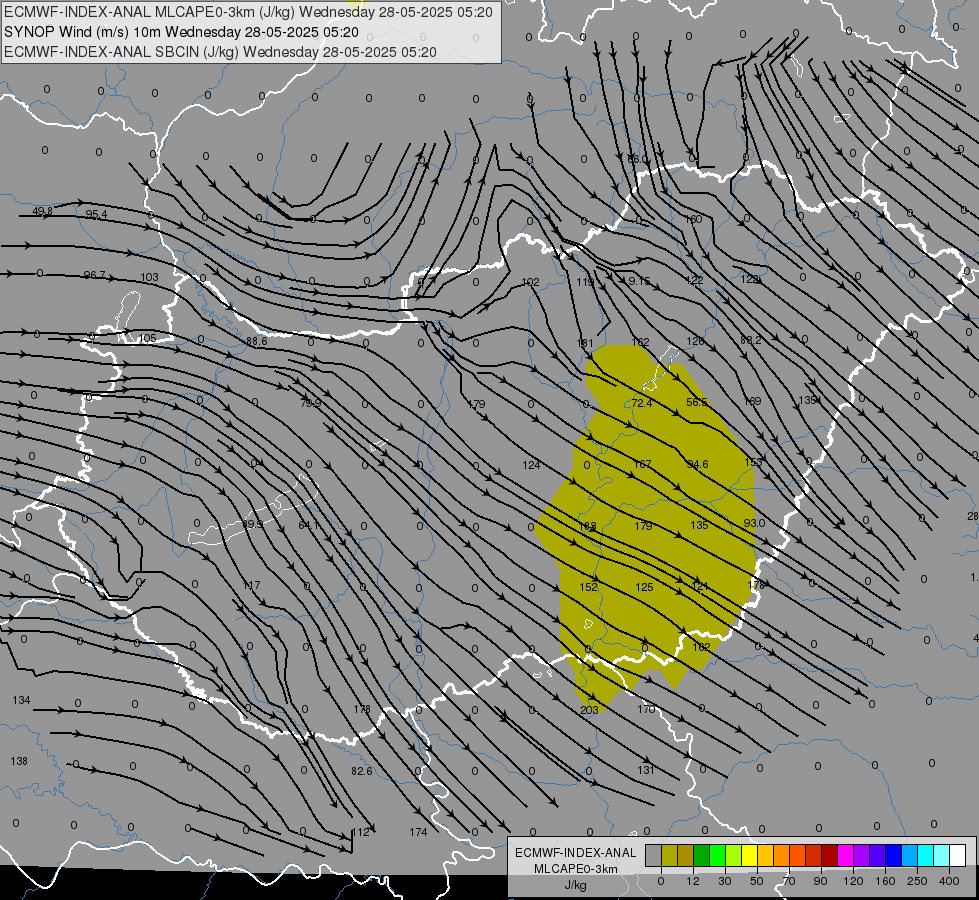This screenshot has height=900, width=979.
Task: Click the map value 134
Action: [21, 700]
